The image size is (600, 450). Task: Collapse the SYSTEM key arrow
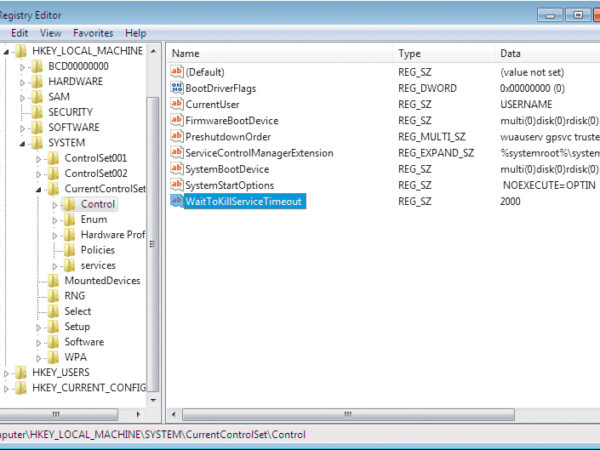pos(23,143)
